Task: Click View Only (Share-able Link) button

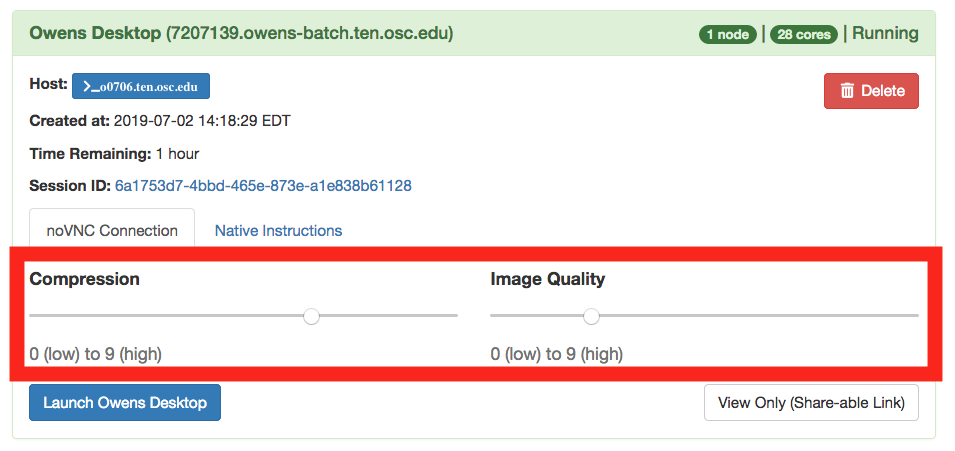Action: (811, 403)
